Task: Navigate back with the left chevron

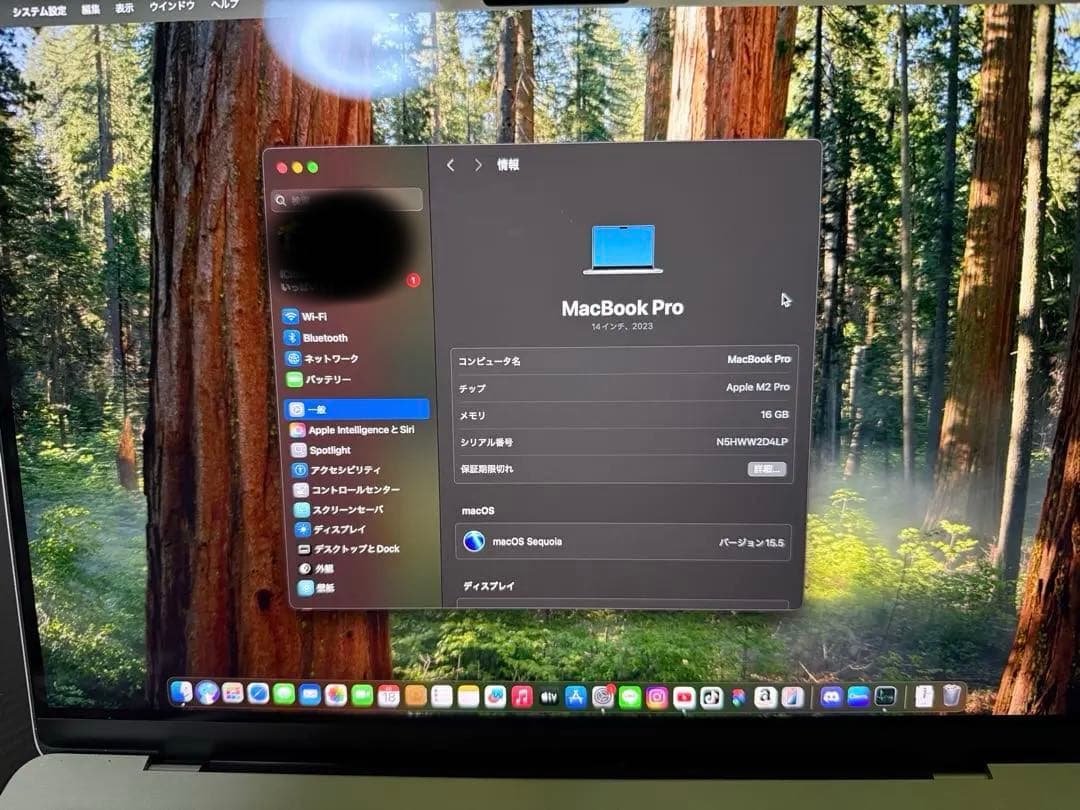Action: (450, 164)
